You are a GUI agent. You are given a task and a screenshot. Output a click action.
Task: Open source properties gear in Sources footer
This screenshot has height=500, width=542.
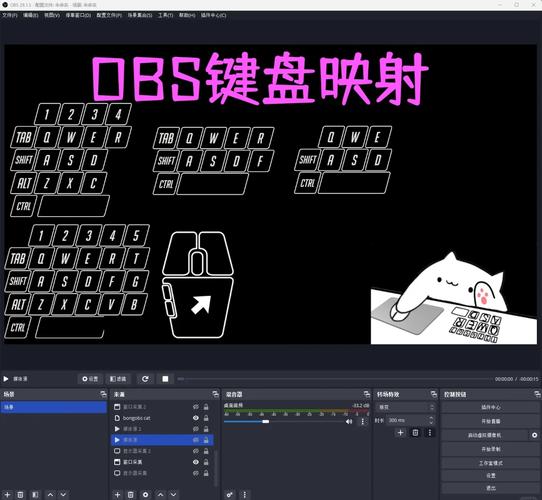click(146, 495)
